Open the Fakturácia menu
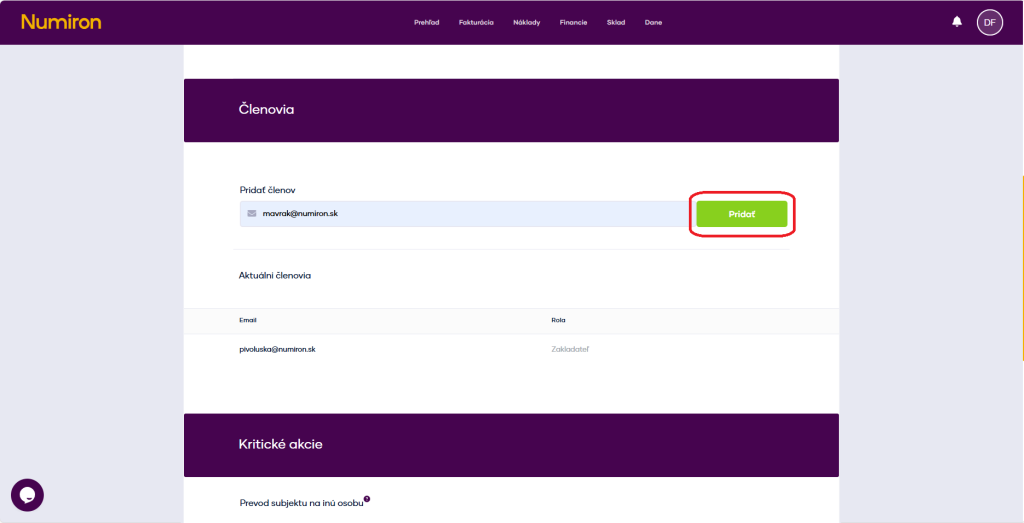 click(x=476, y=23)
